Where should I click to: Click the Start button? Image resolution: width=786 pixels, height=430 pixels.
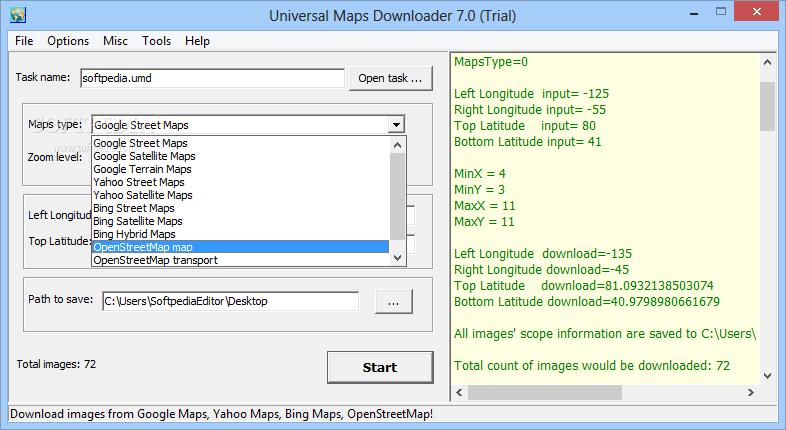pos(380,367)
